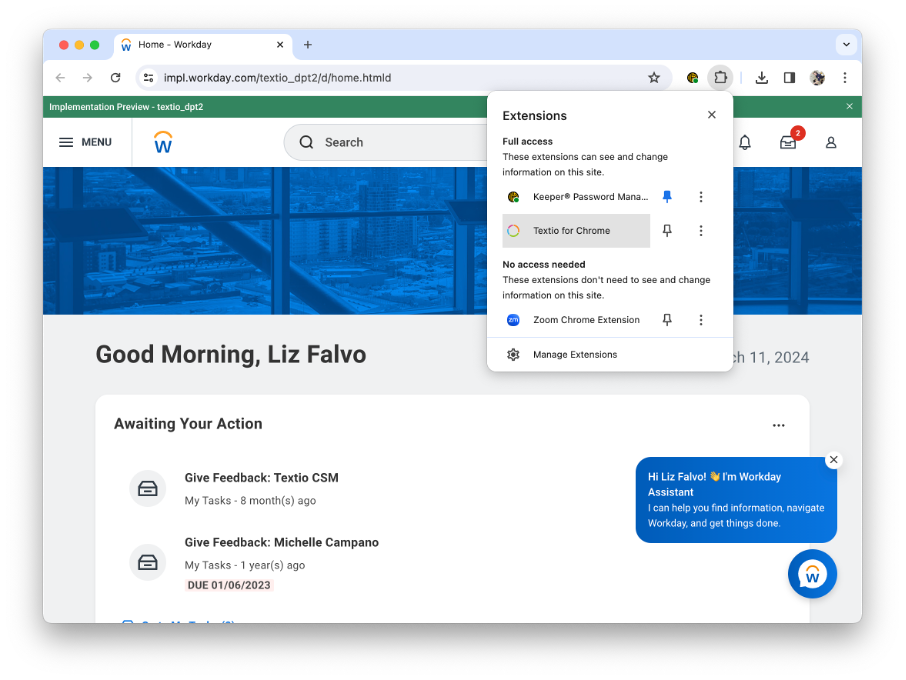Open Chrome downloads icon
Viewport: 906px width, 680px height.
762,78
